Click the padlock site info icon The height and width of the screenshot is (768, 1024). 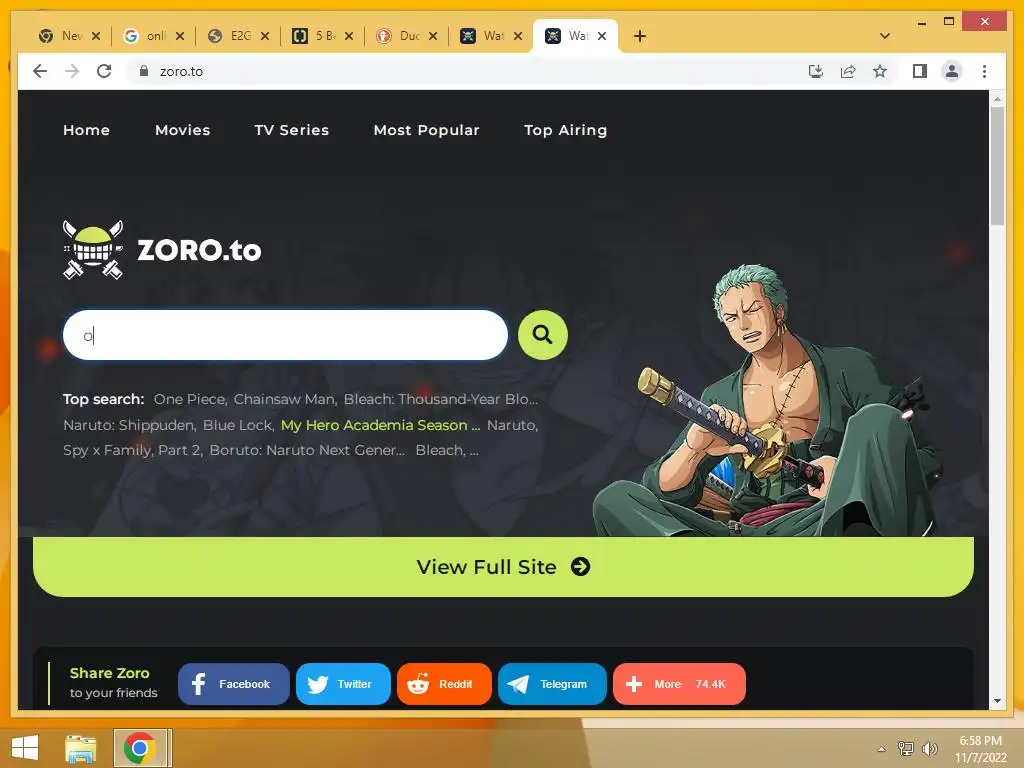tap(144, 71)
